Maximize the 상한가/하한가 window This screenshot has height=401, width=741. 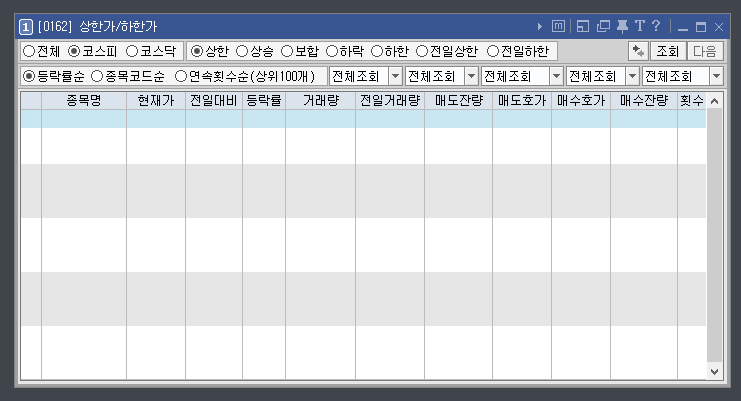[x=701, y=27]
